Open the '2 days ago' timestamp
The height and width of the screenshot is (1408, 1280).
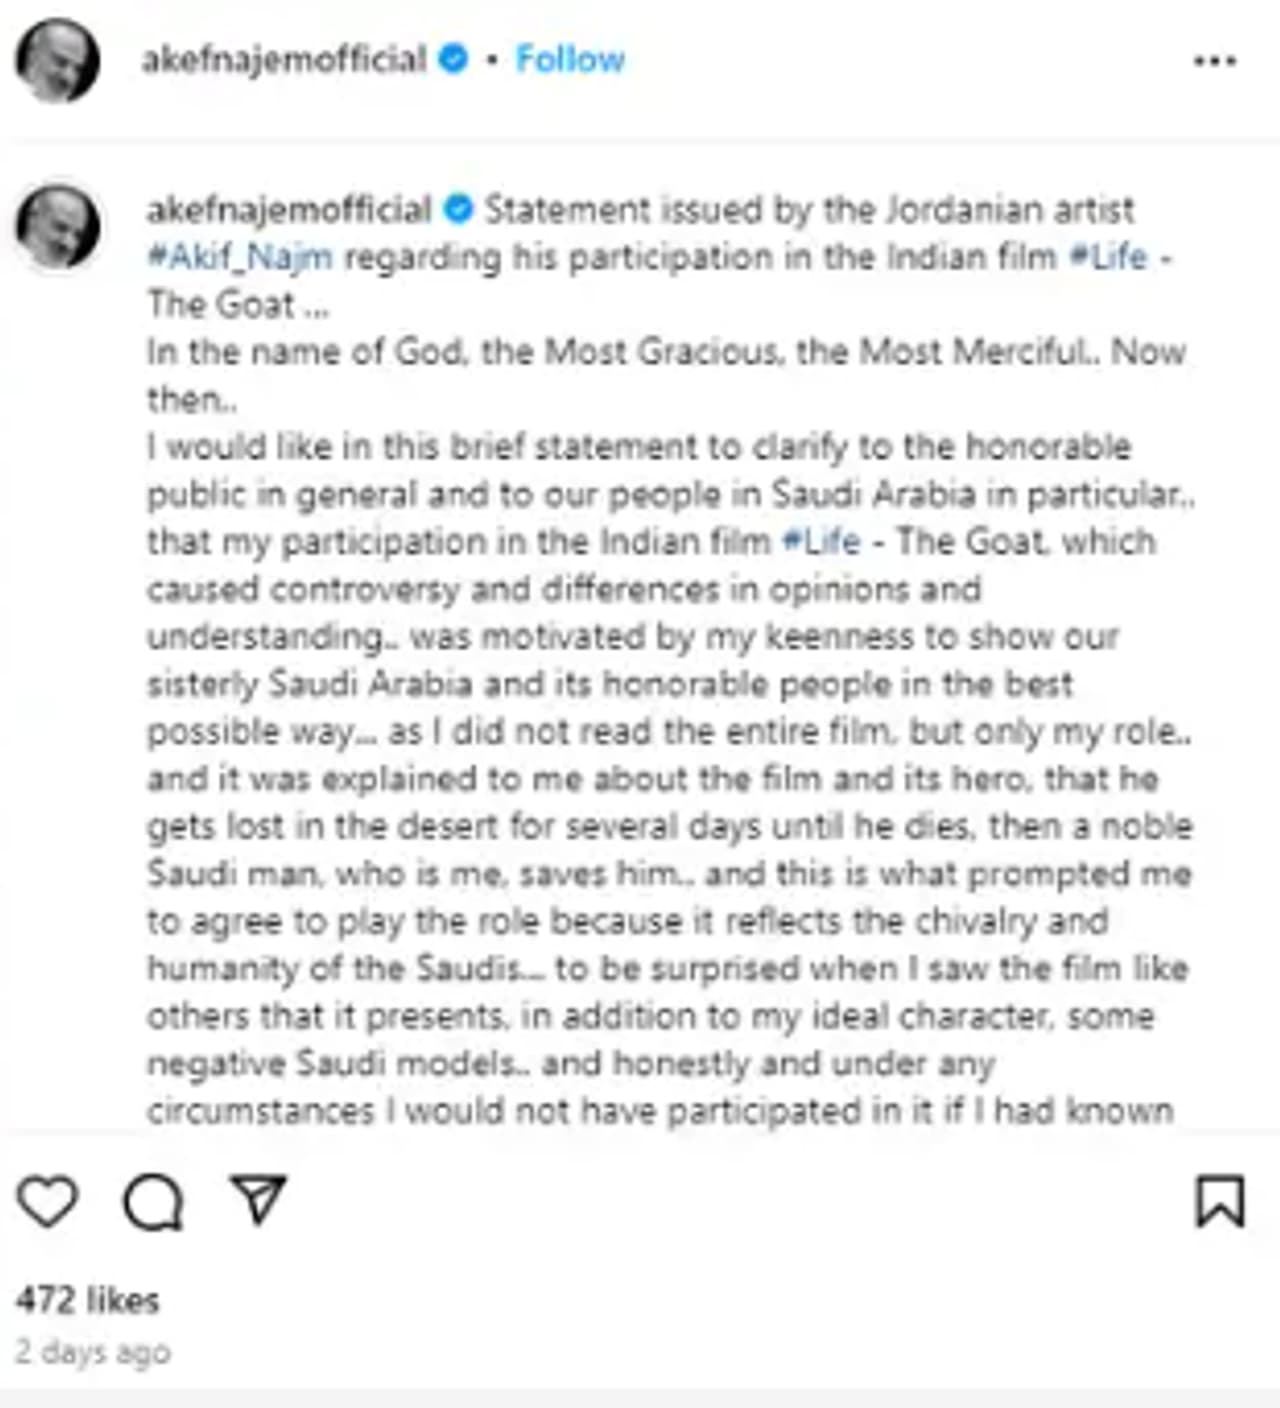point(93,1352)
